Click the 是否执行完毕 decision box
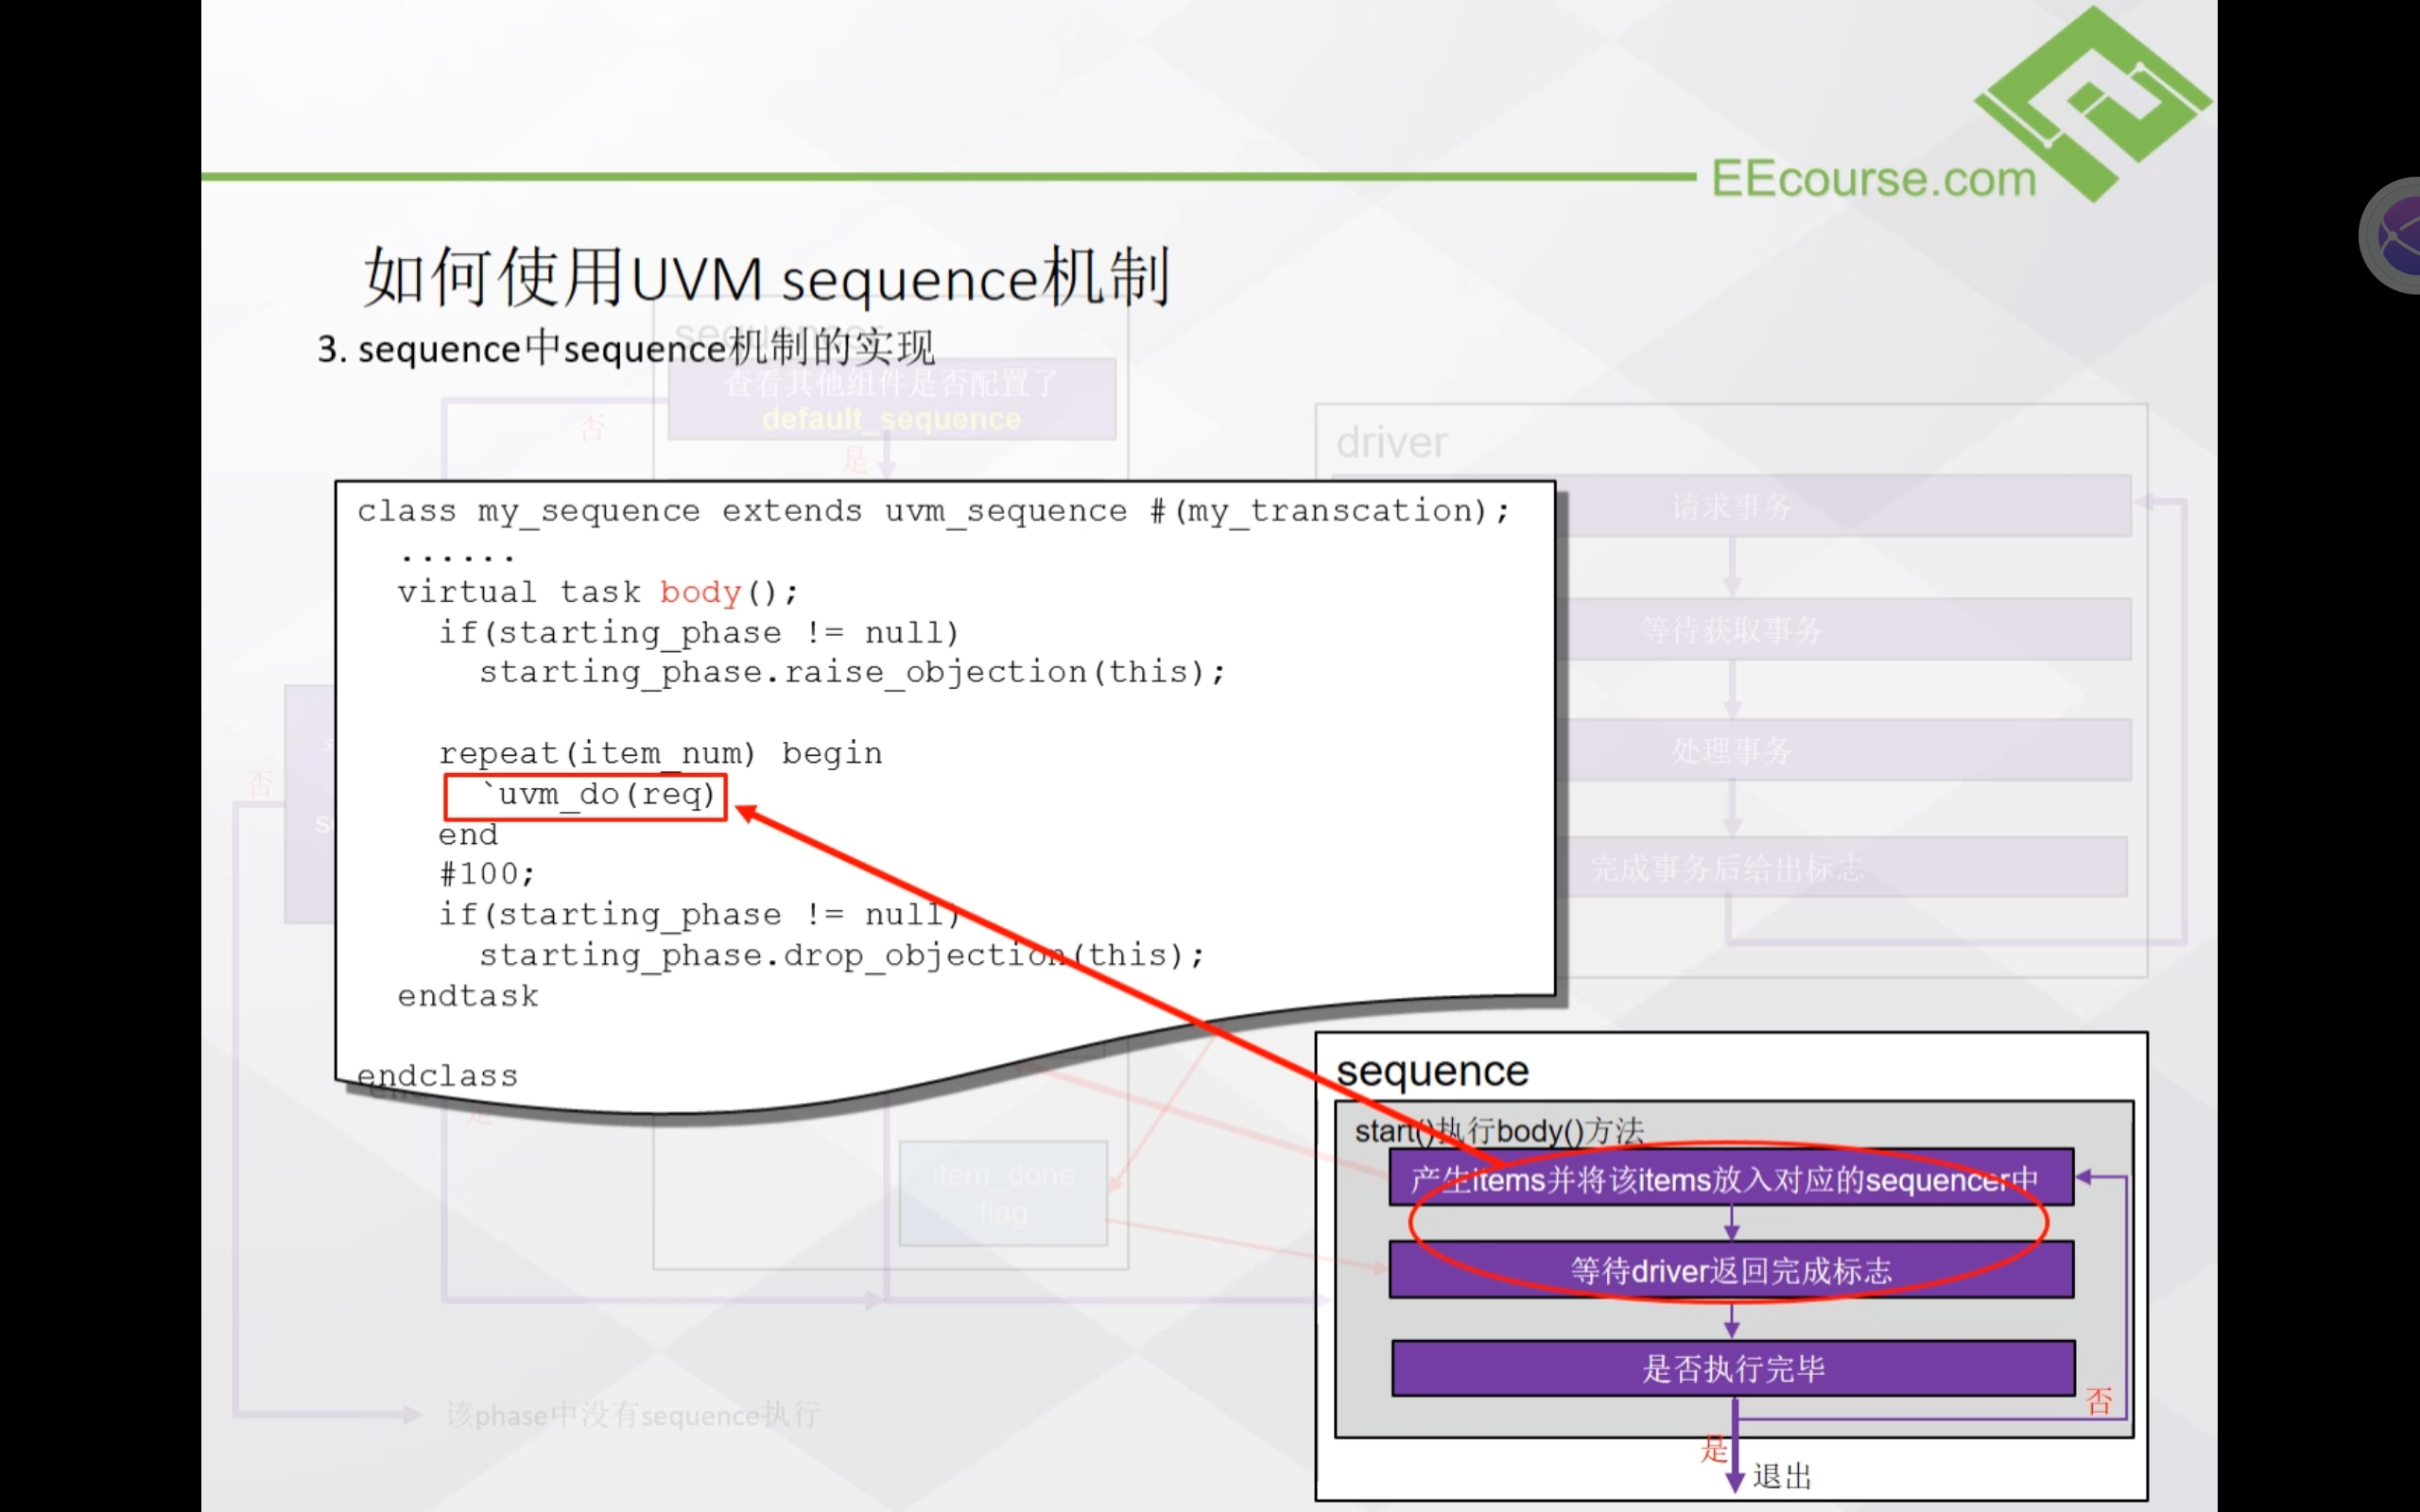The width and height of the screenshot is (2420, 1512). (1732, 1368)
